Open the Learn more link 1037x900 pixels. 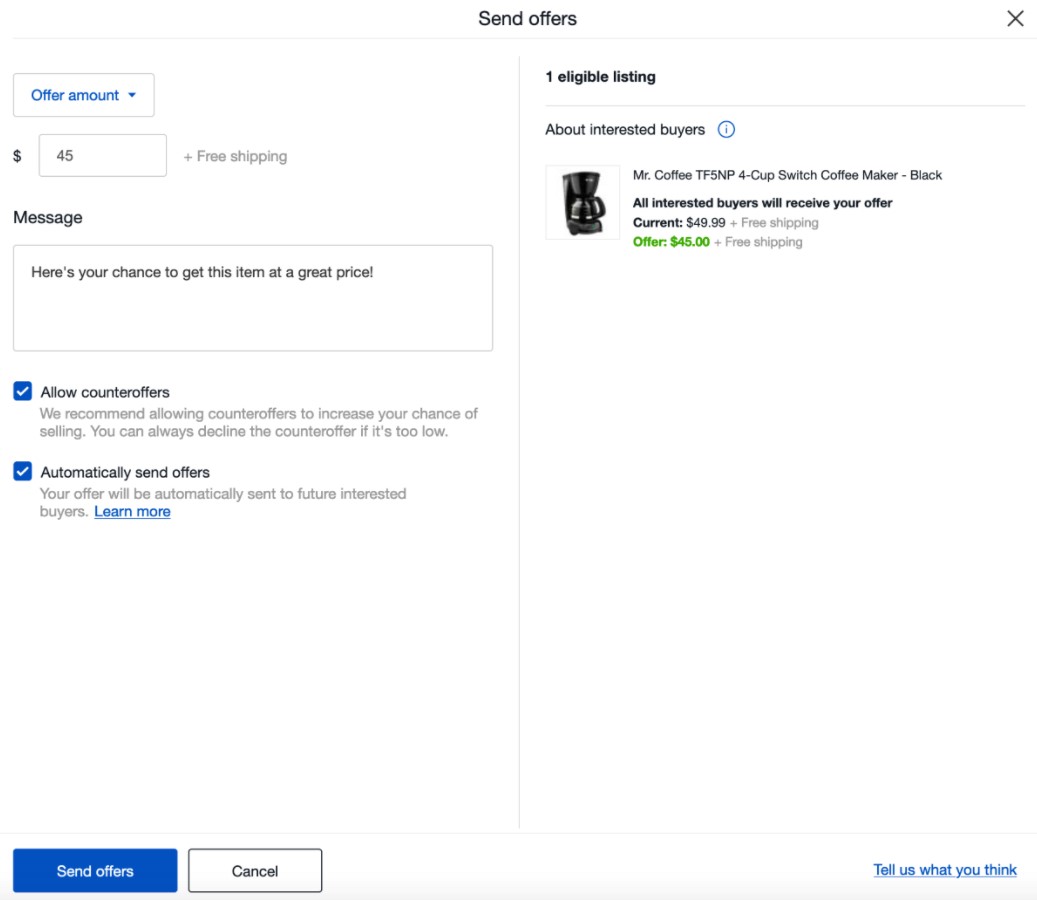click(x=132, y=512)
